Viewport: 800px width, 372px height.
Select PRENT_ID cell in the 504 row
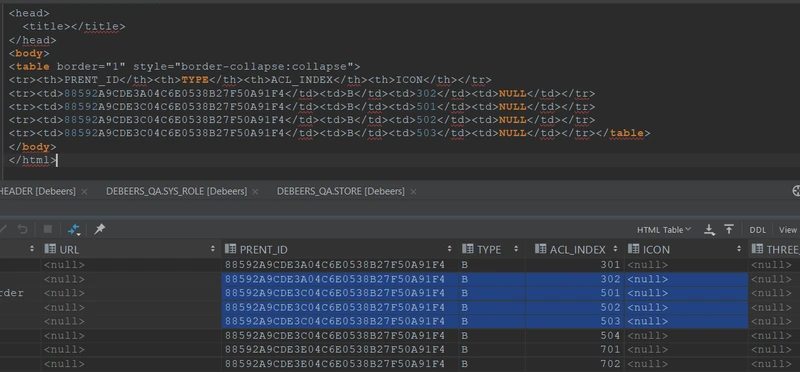pos(339,336)
